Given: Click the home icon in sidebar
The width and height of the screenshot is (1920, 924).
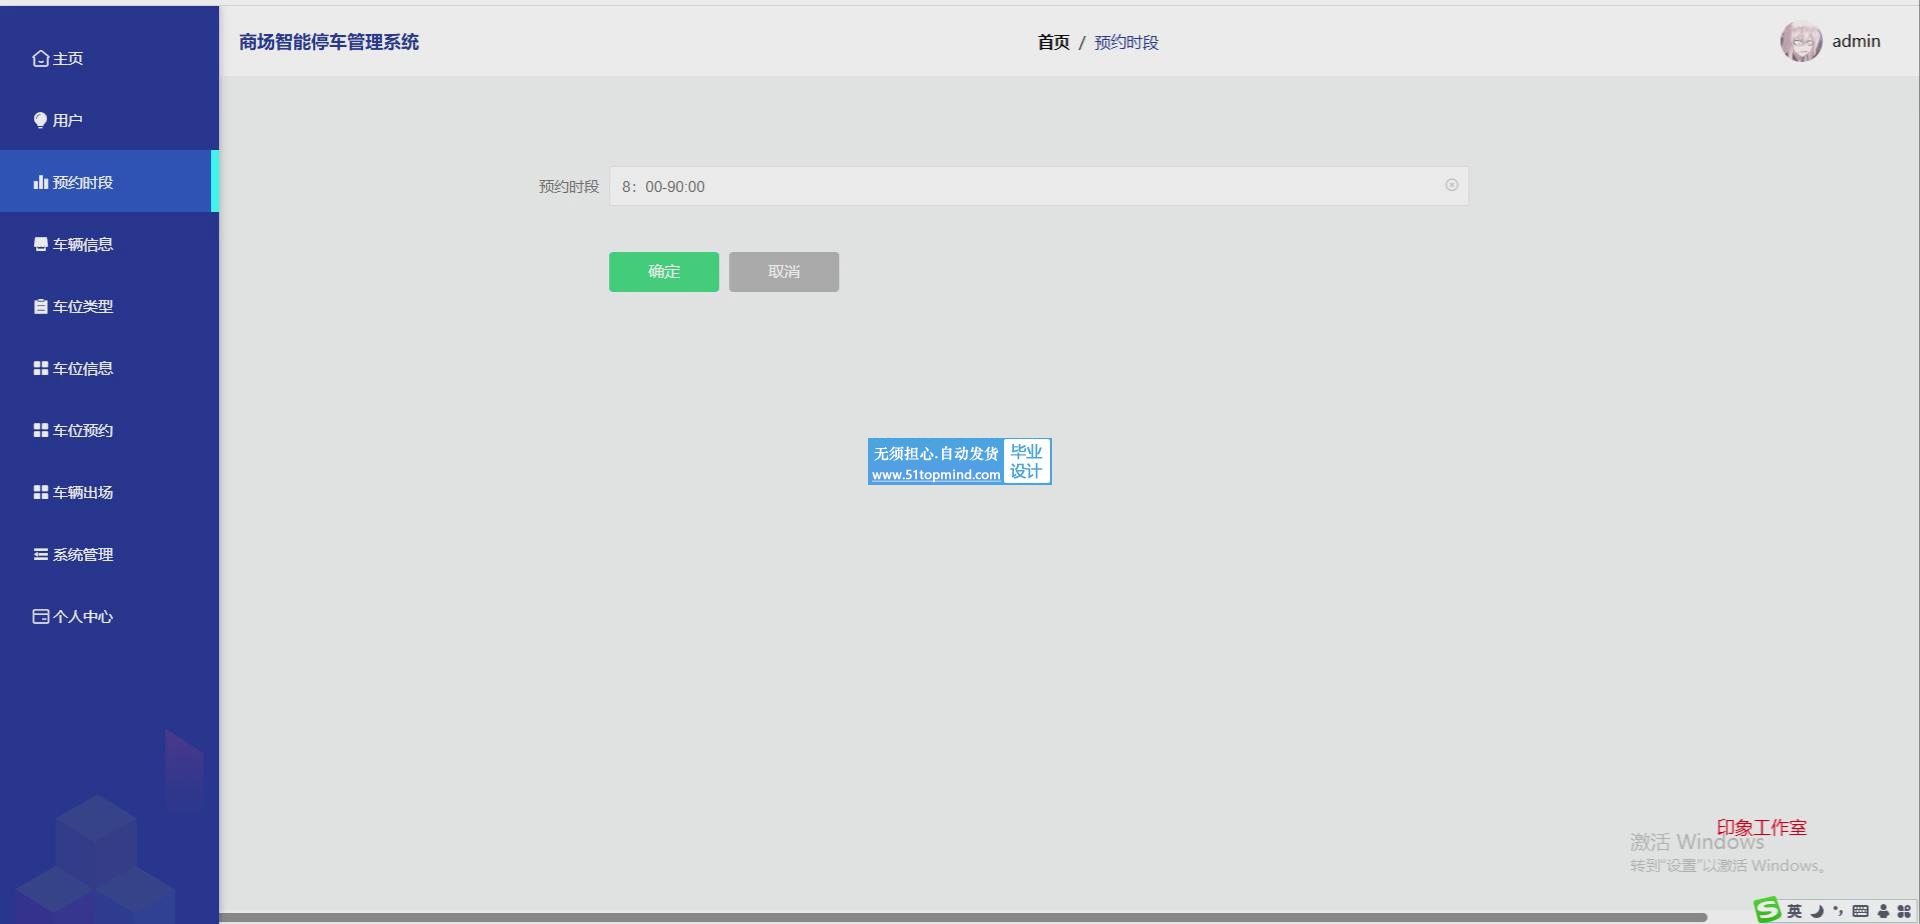Looking at the screenshot, I should 40,59.
